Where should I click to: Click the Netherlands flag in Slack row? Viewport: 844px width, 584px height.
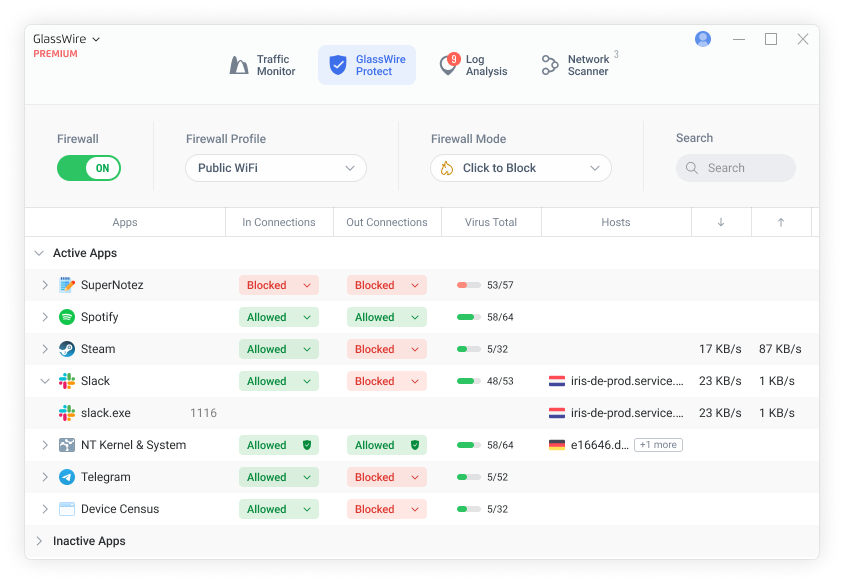557,381
